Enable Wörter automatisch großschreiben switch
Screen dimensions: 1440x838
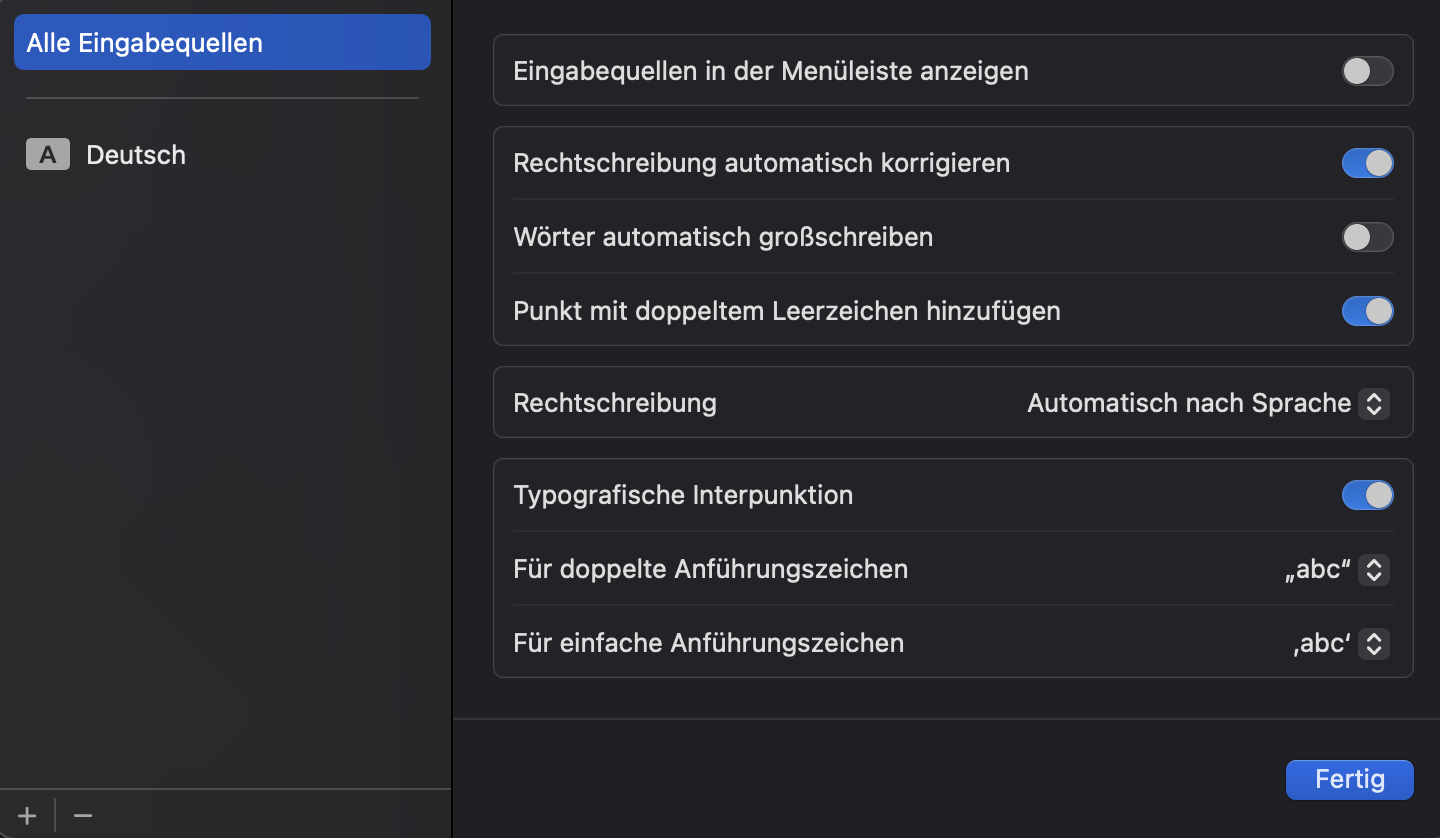click(x=1367, y=237)
